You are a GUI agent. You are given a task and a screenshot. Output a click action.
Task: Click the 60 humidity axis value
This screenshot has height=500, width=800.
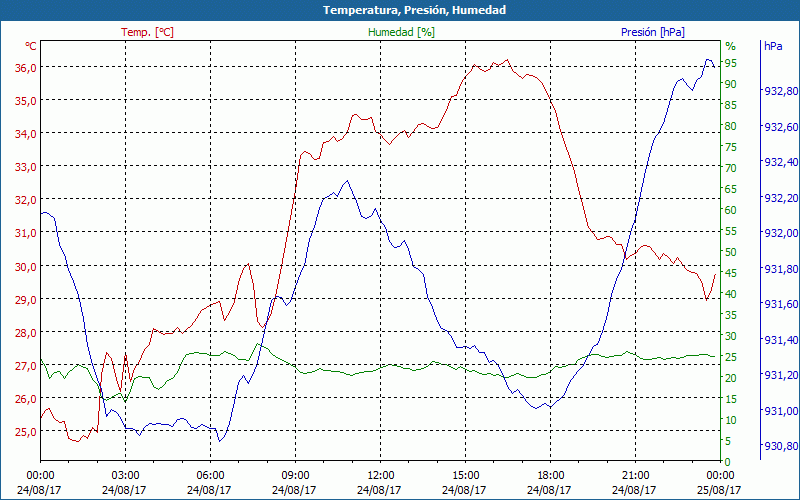731,210
